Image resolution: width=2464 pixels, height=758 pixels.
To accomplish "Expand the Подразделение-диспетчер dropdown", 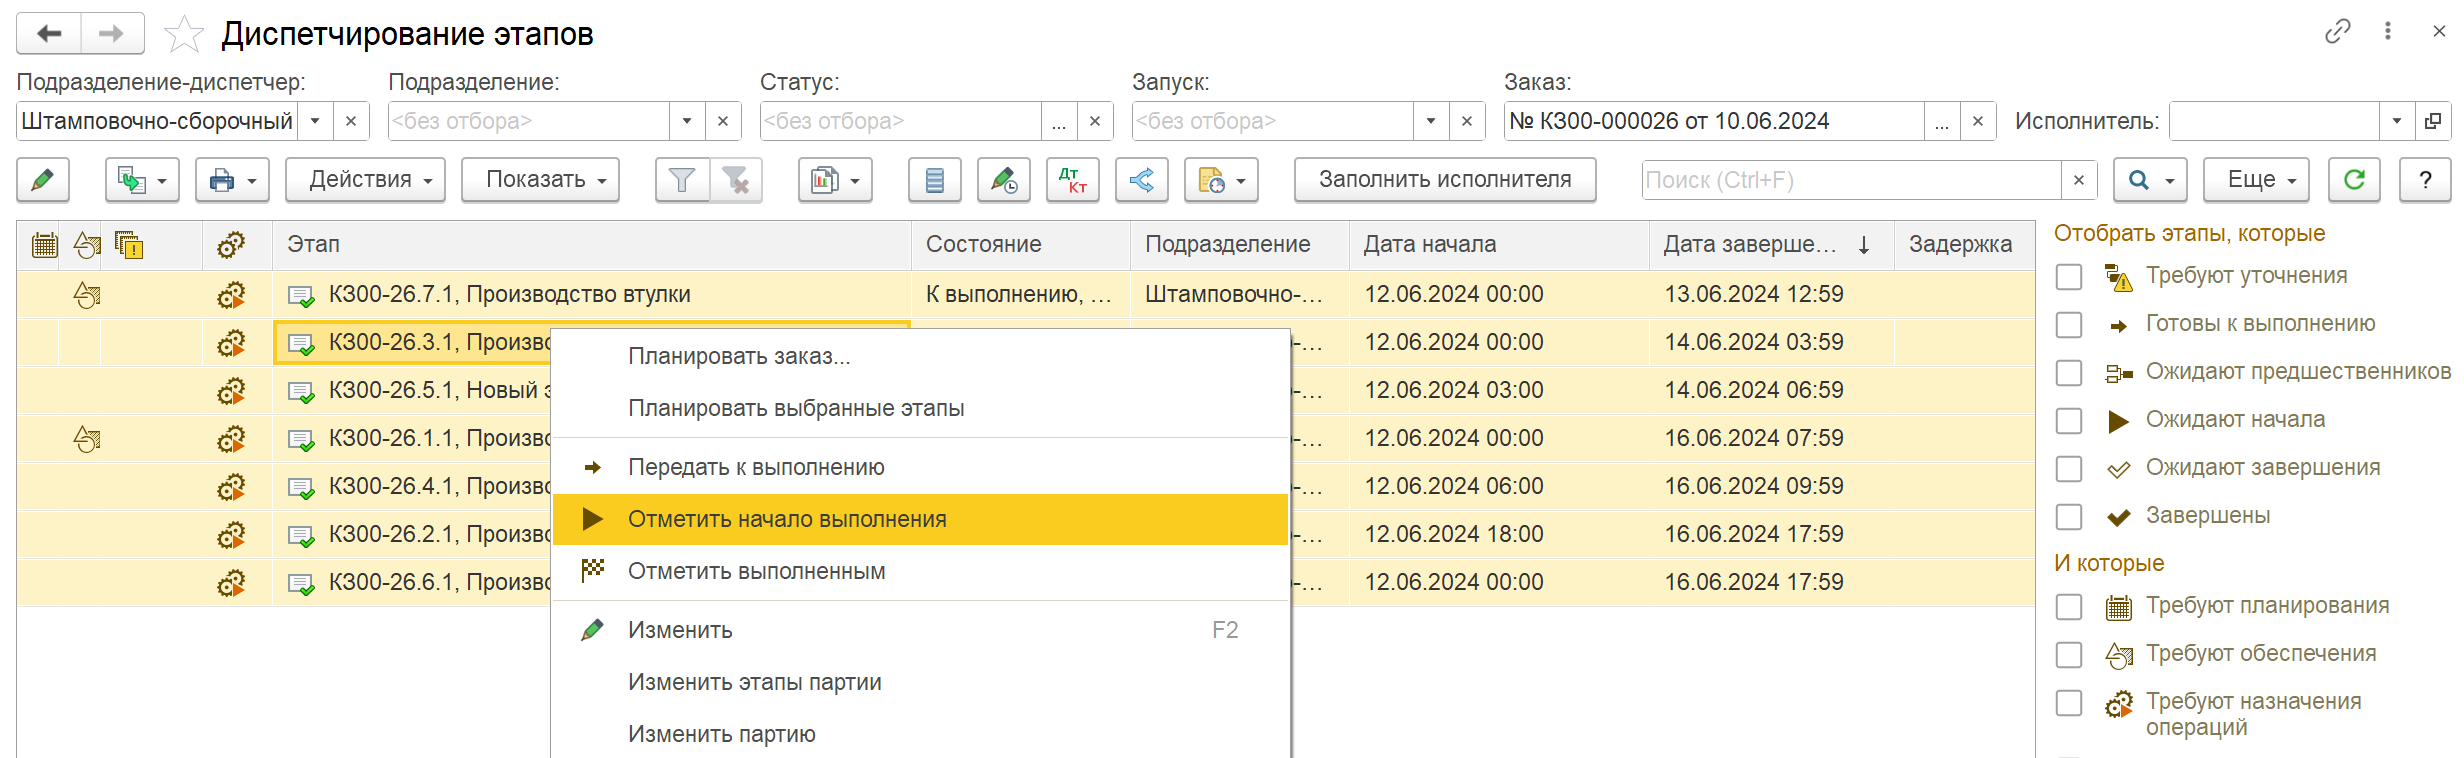I will click(315, 121).
